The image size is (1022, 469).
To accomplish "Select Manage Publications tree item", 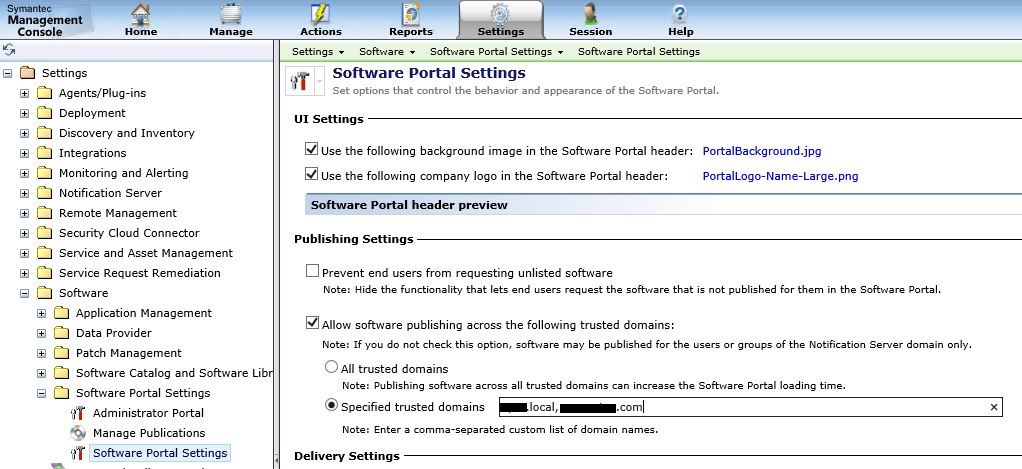I will pyautogui.click(x=149, y=433).
